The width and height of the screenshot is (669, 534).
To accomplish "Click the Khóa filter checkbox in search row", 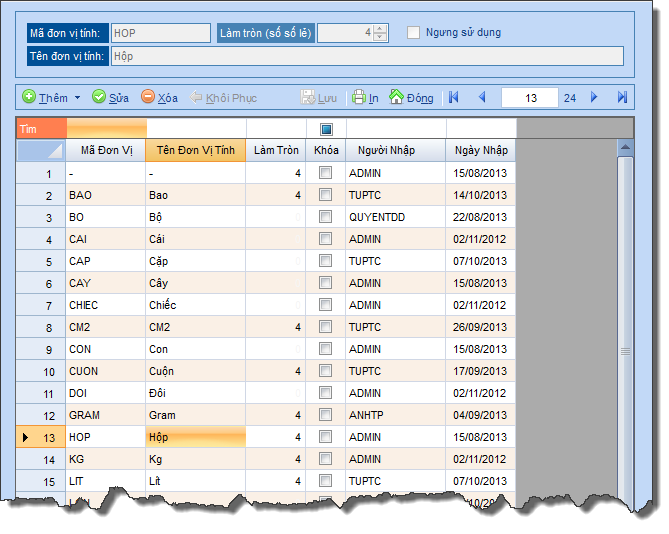I will [325, 129].
